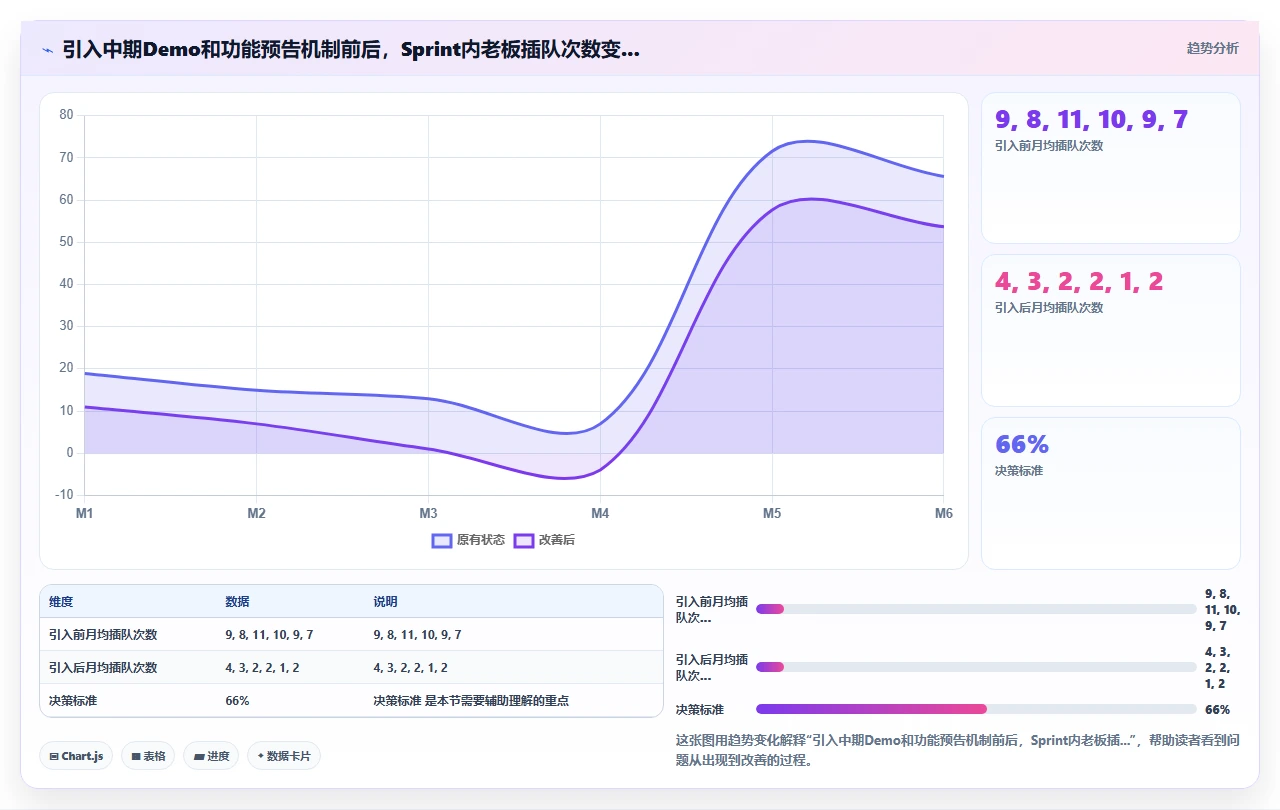Click the 引入前月均插队次数 table row label
This screenshot has height=810, width=1280.
103,635
